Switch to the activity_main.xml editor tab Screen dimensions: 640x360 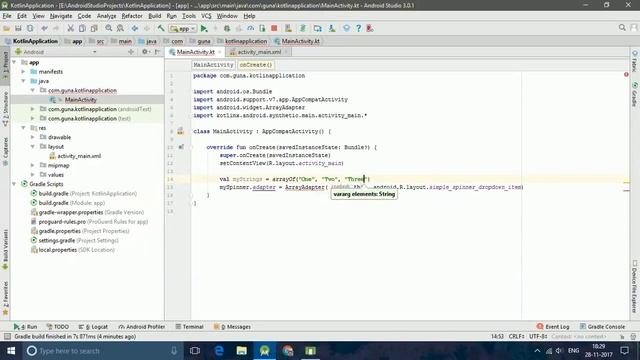pyautogui.click(x=259, y=52)
